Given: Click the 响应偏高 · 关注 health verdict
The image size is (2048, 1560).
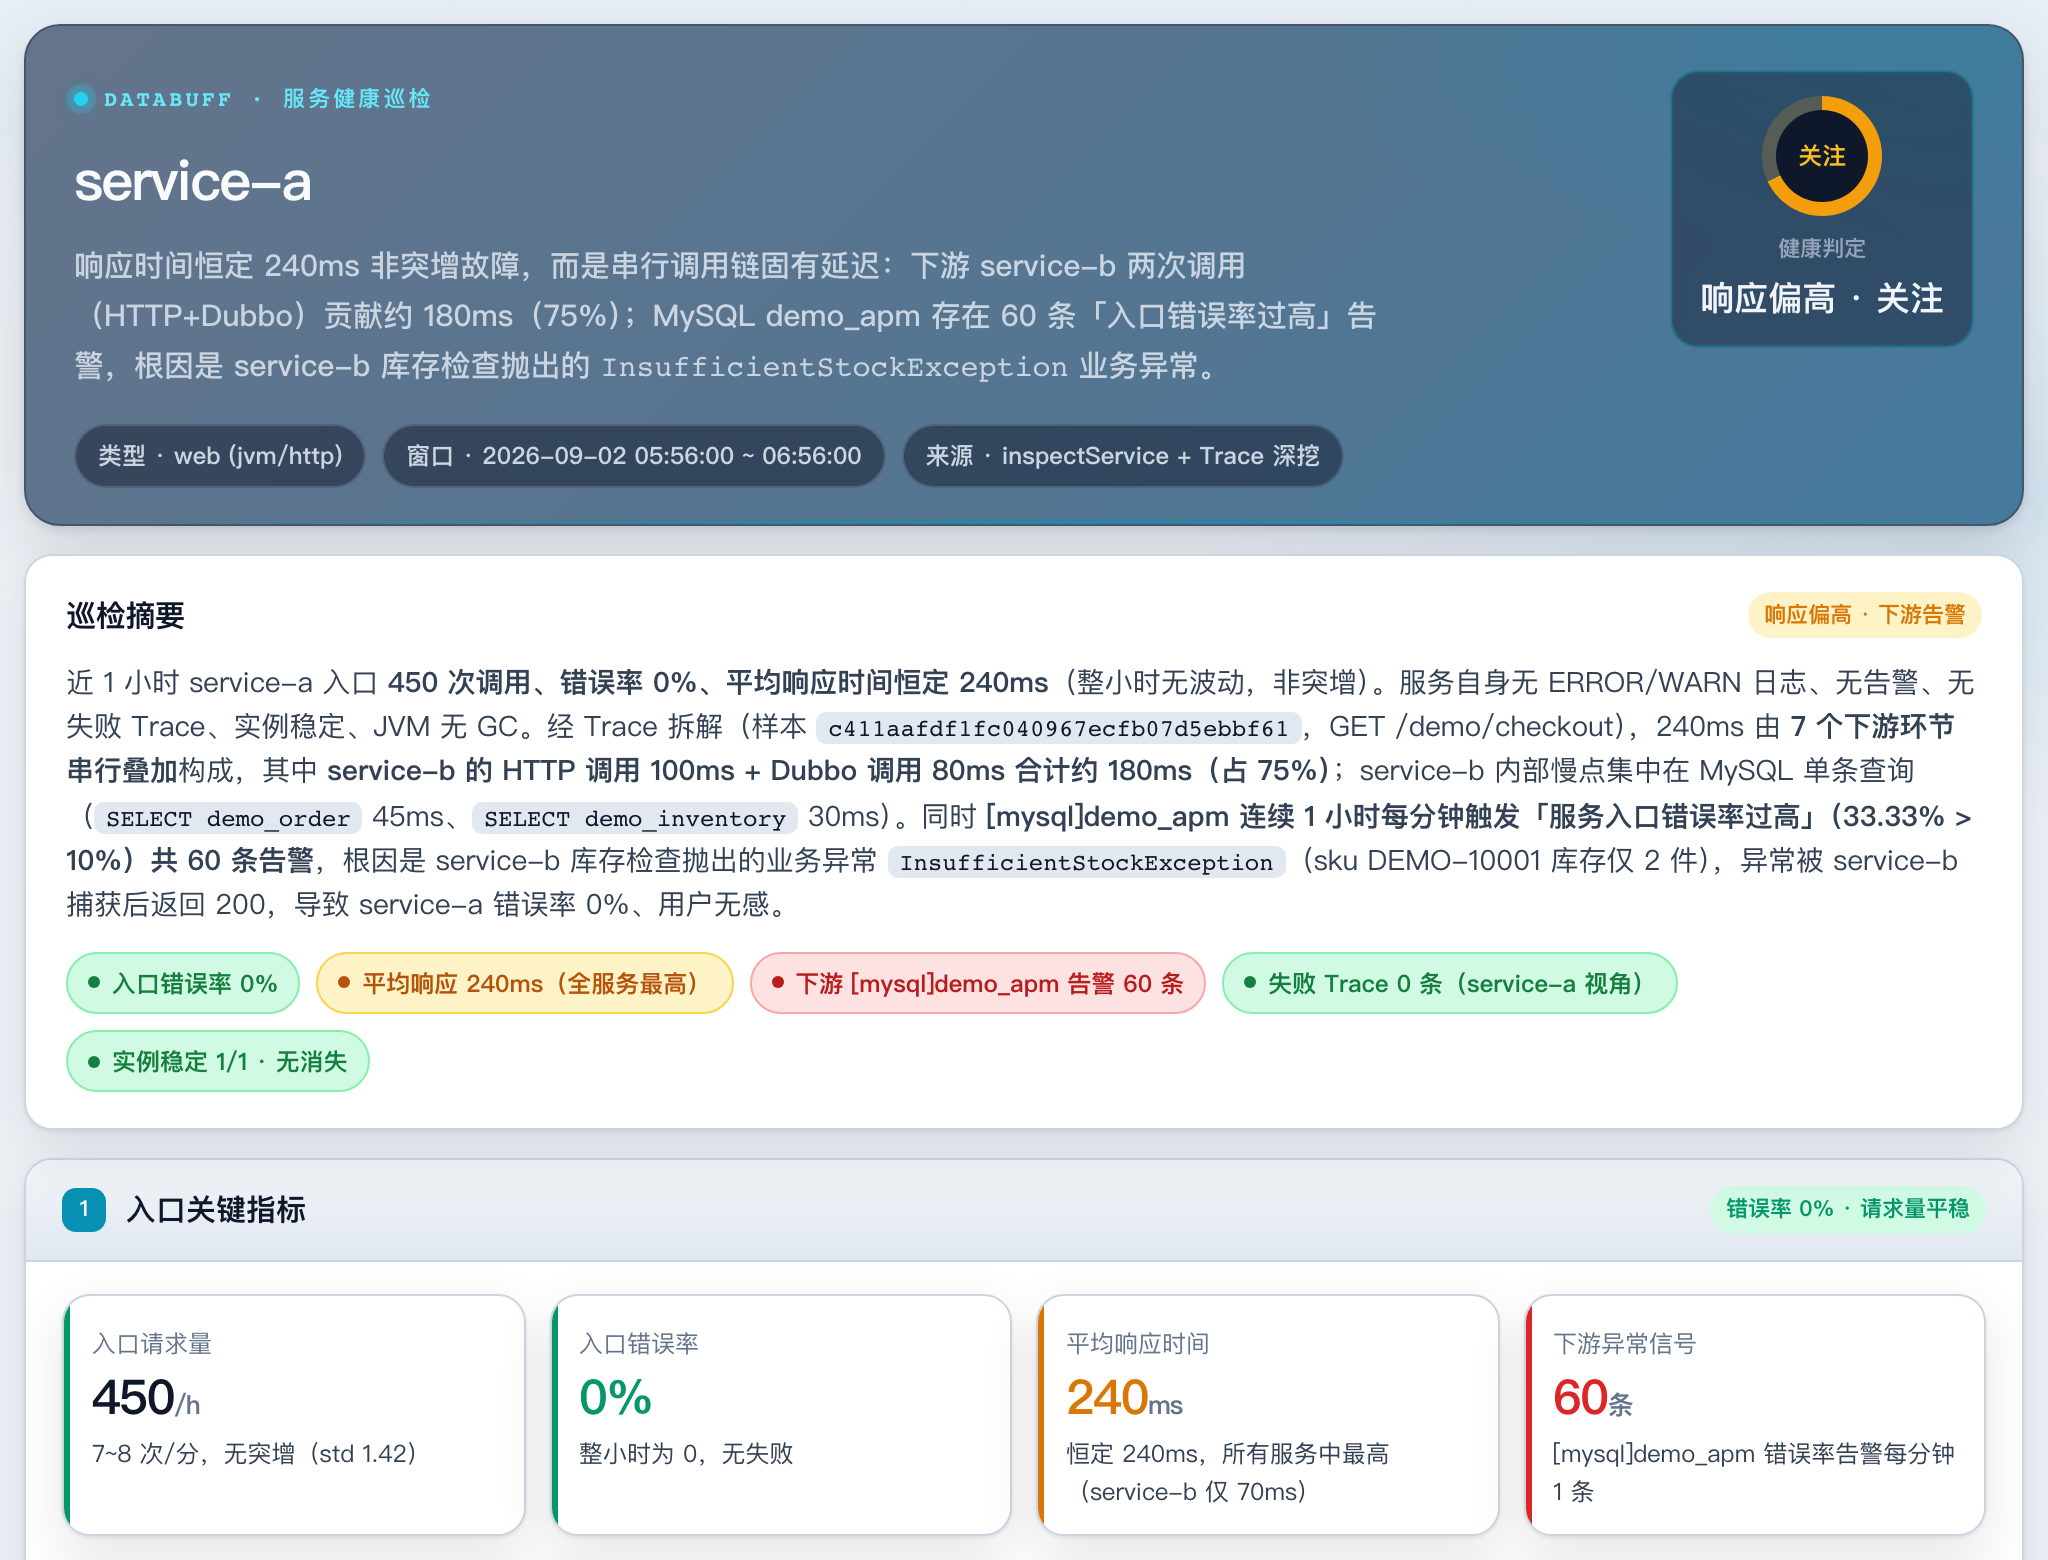Looking at the screenshot, I should (x=1821, y=298).
